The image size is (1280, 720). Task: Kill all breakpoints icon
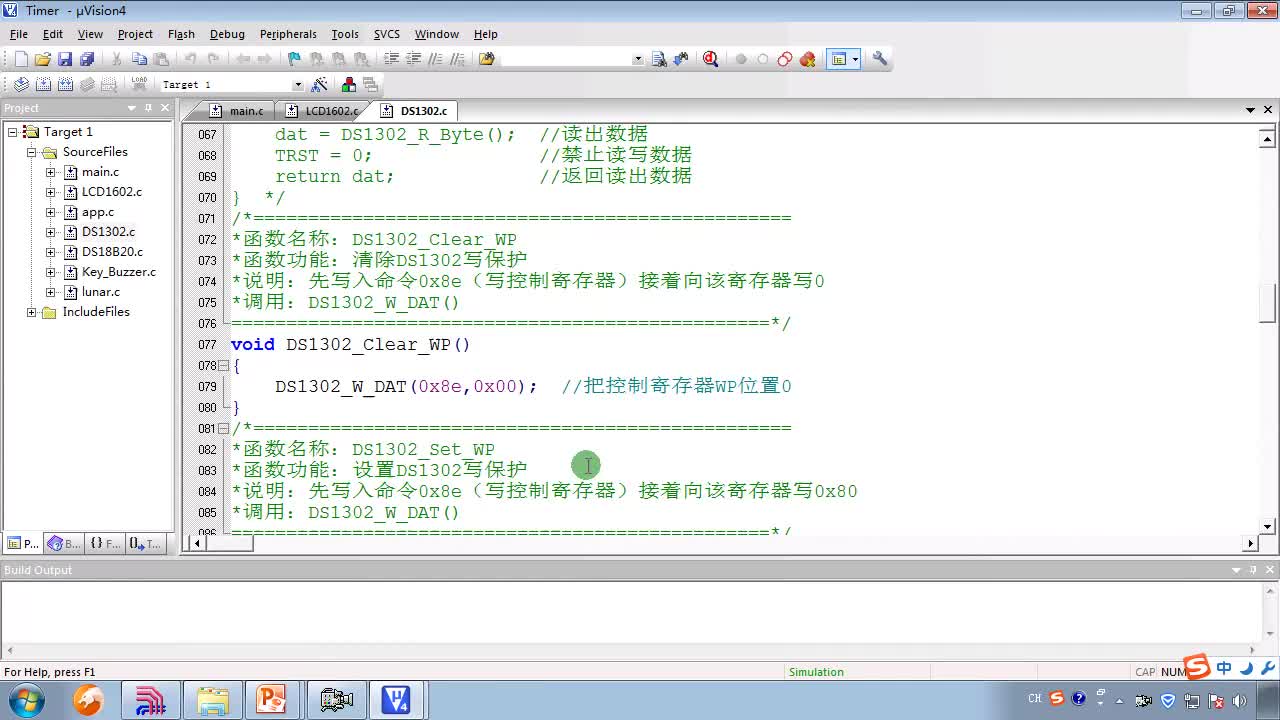[x=808, y=59]
